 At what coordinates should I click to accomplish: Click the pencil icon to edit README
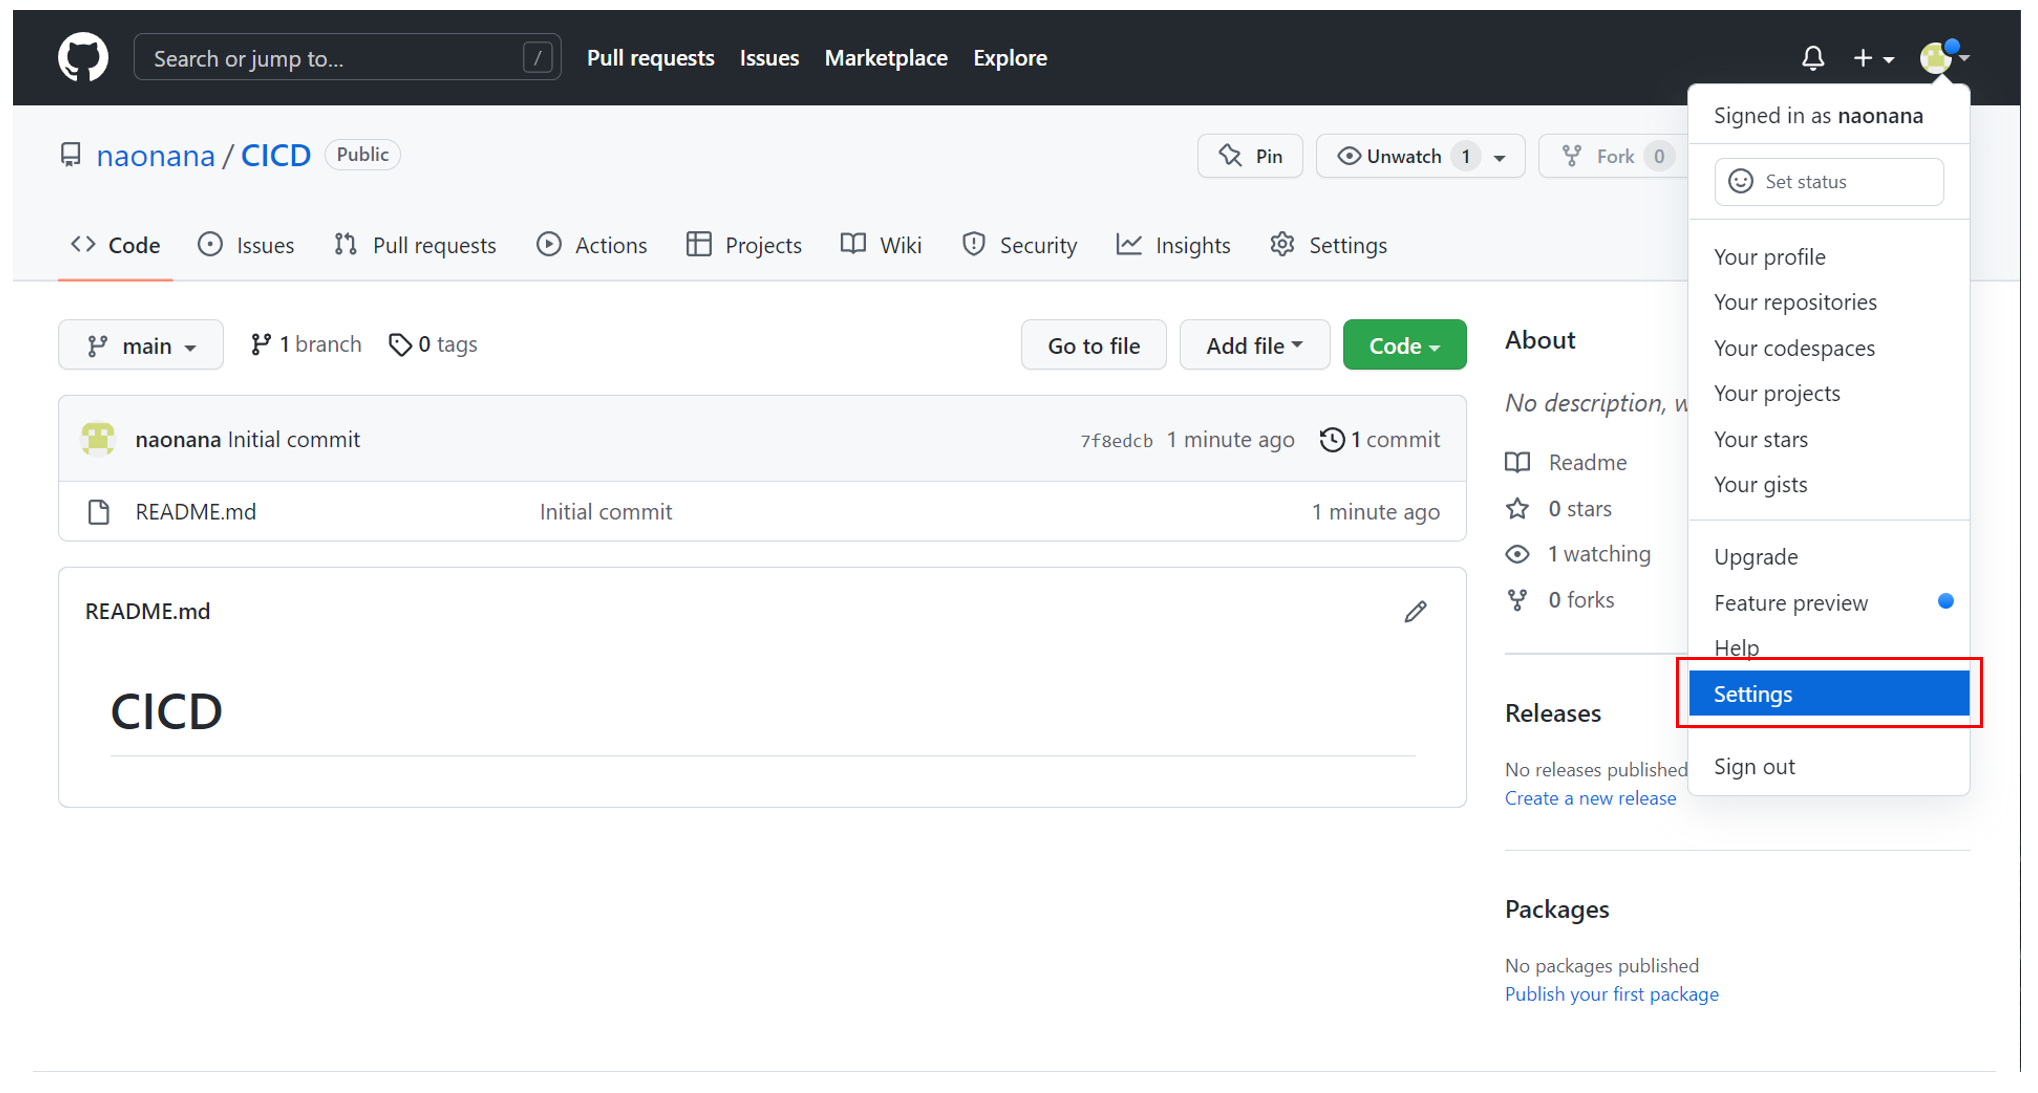click(1415, 611)
